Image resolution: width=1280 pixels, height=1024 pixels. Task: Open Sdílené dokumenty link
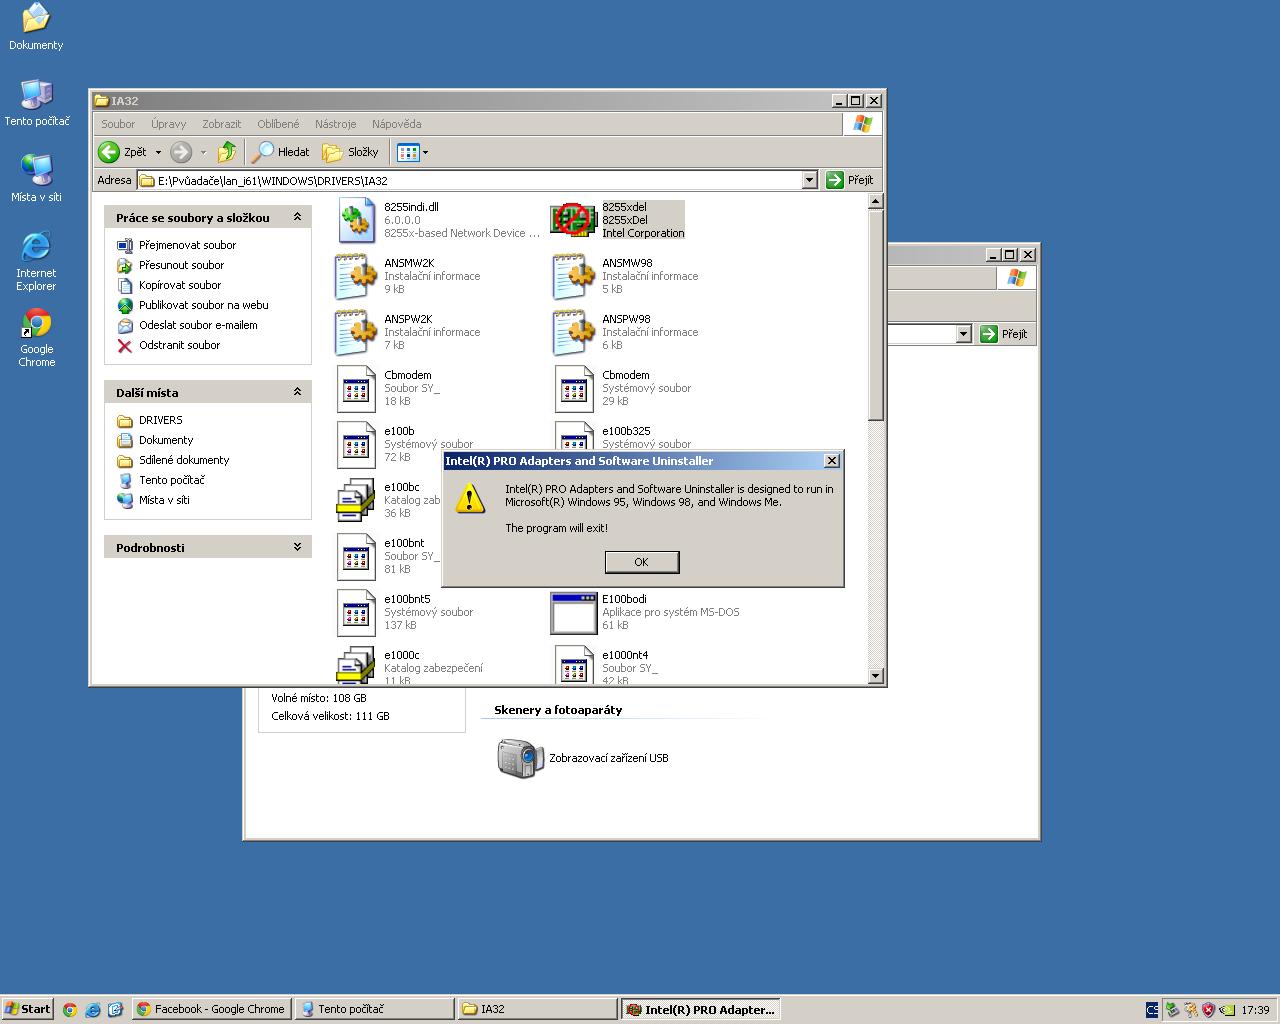coord(184,460)
